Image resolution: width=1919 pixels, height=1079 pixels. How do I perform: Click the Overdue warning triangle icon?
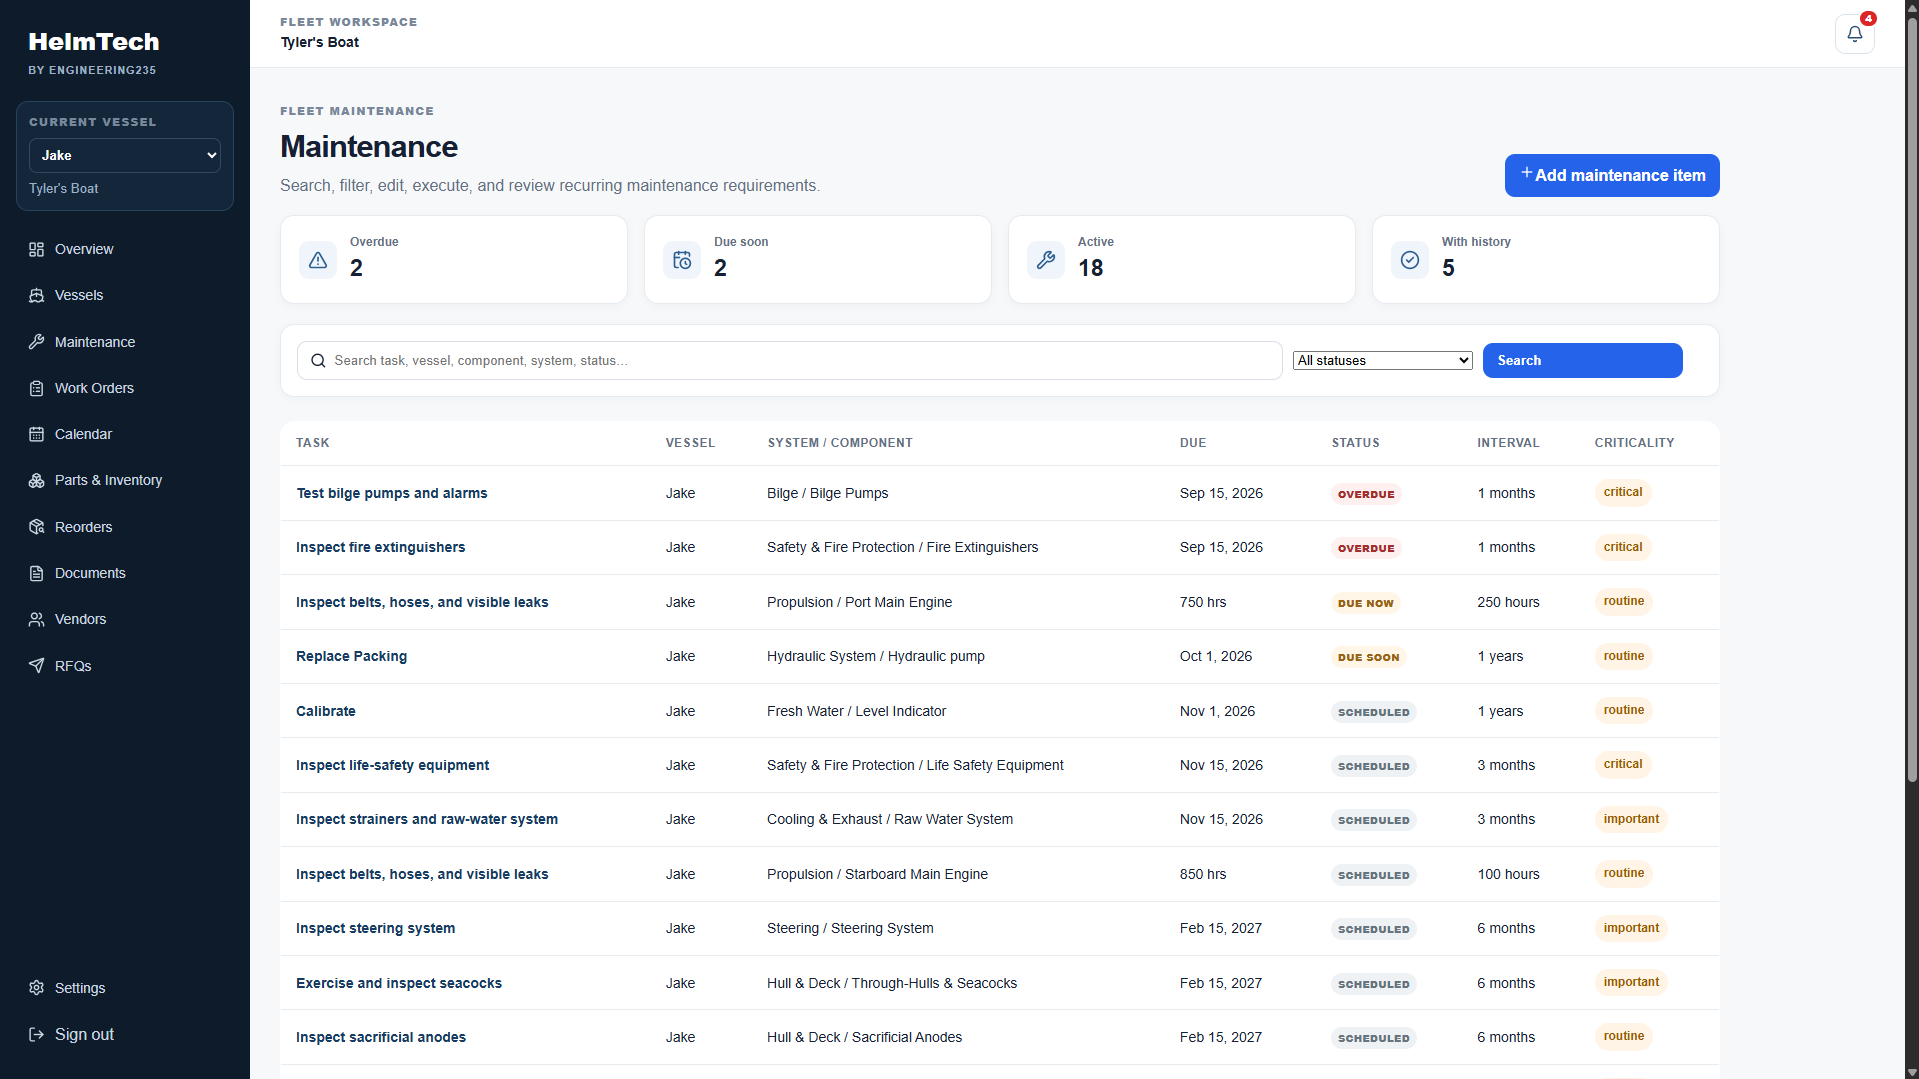318,260
